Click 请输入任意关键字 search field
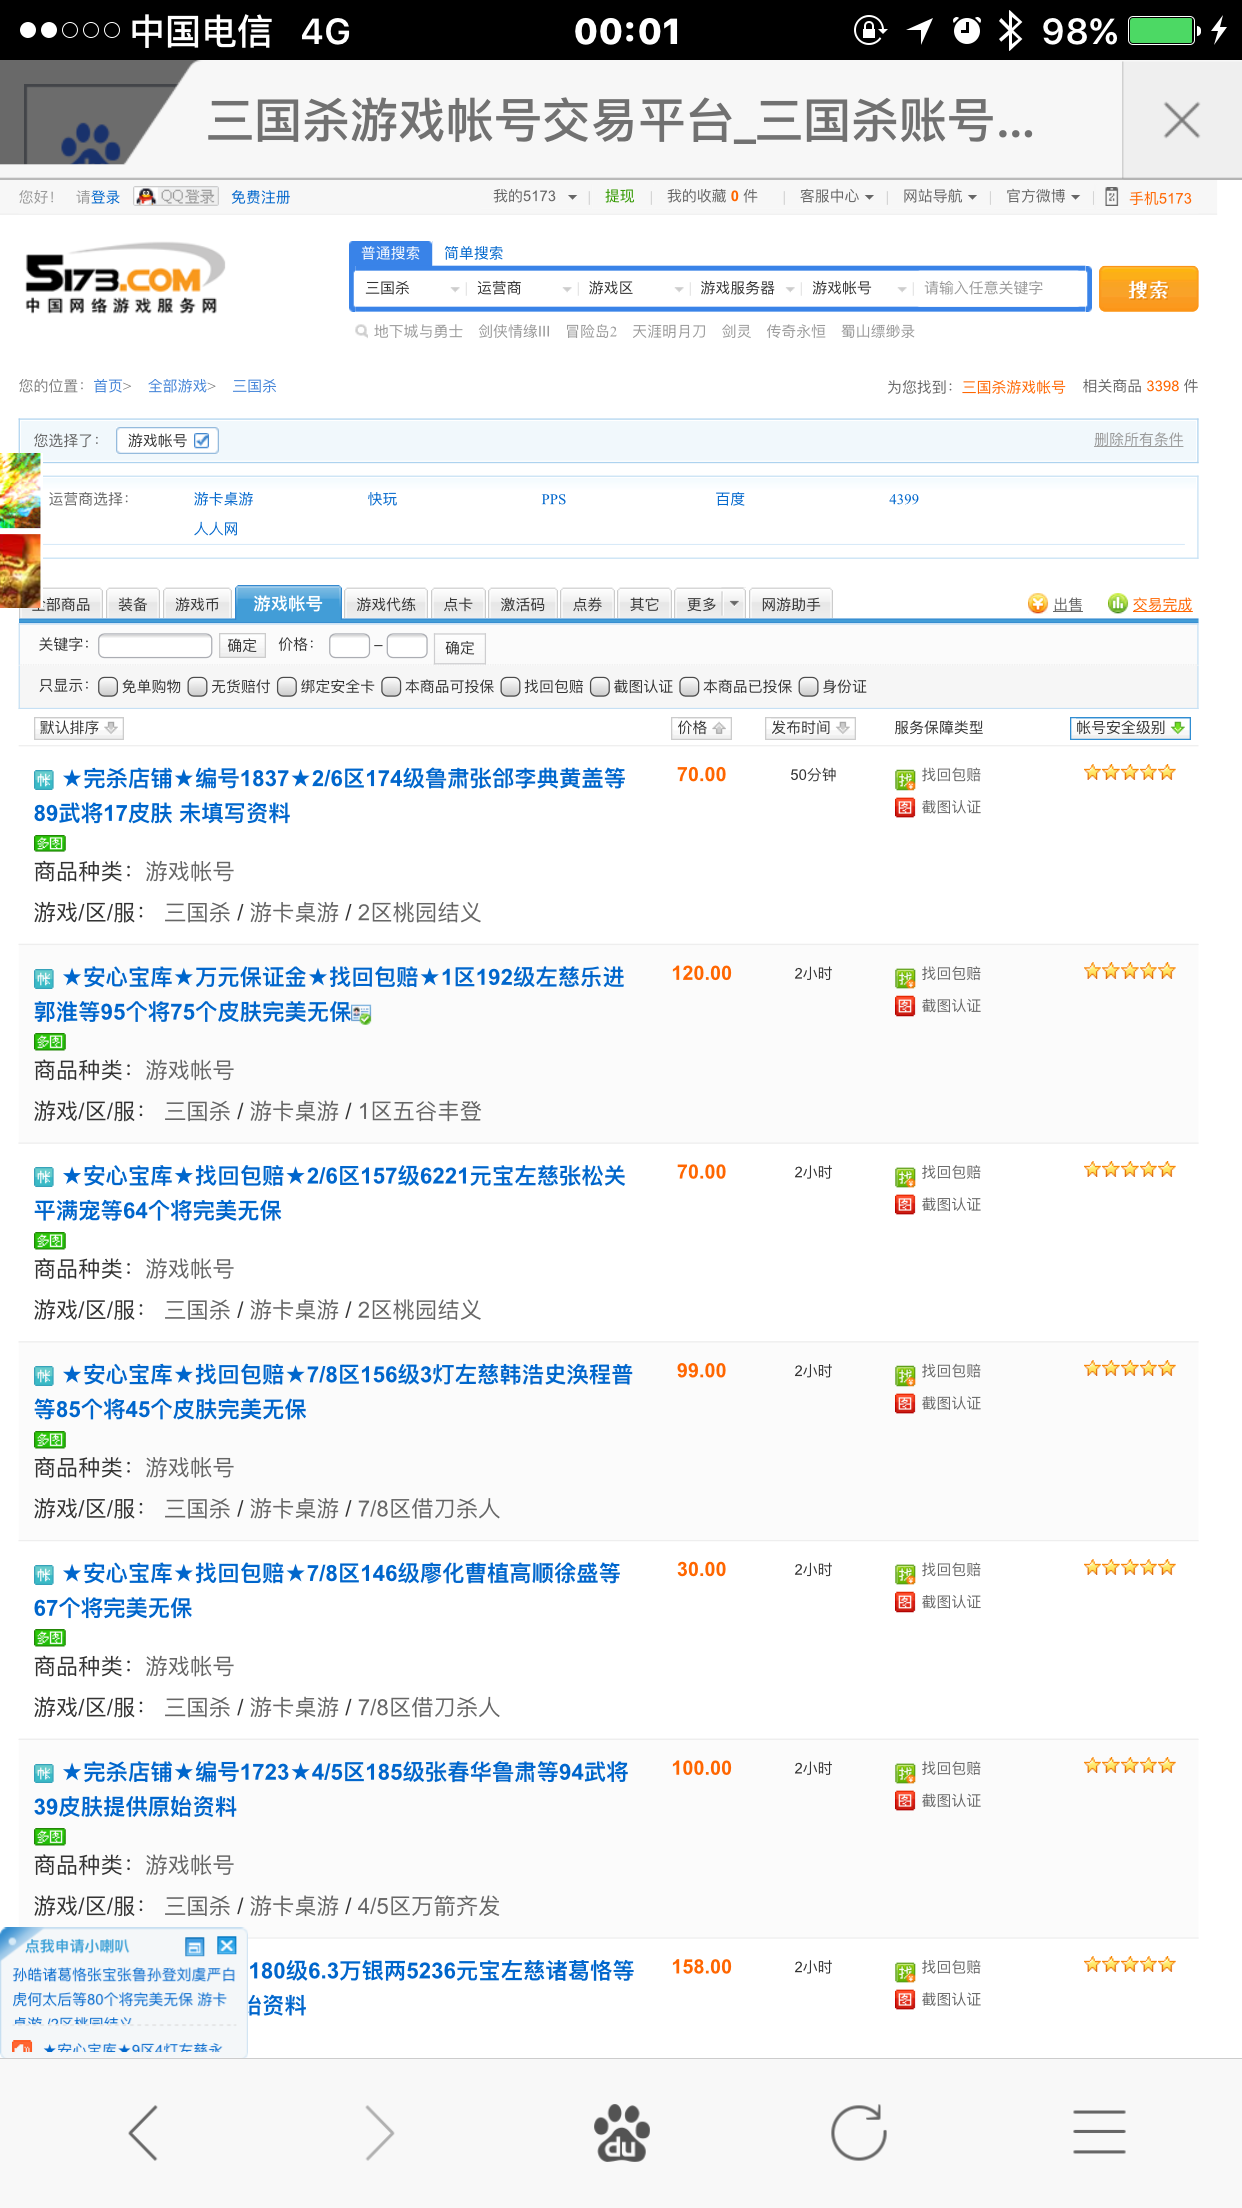 pos(1002,288)
